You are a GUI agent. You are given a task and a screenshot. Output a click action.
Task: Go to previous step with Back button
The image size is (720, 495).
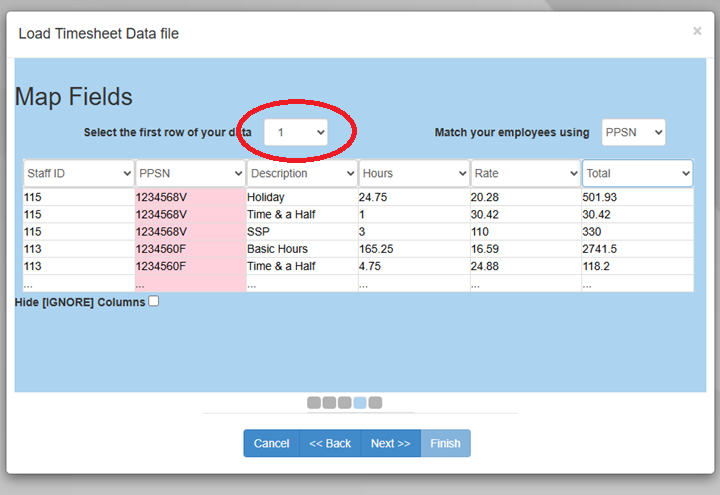point(330,443)
